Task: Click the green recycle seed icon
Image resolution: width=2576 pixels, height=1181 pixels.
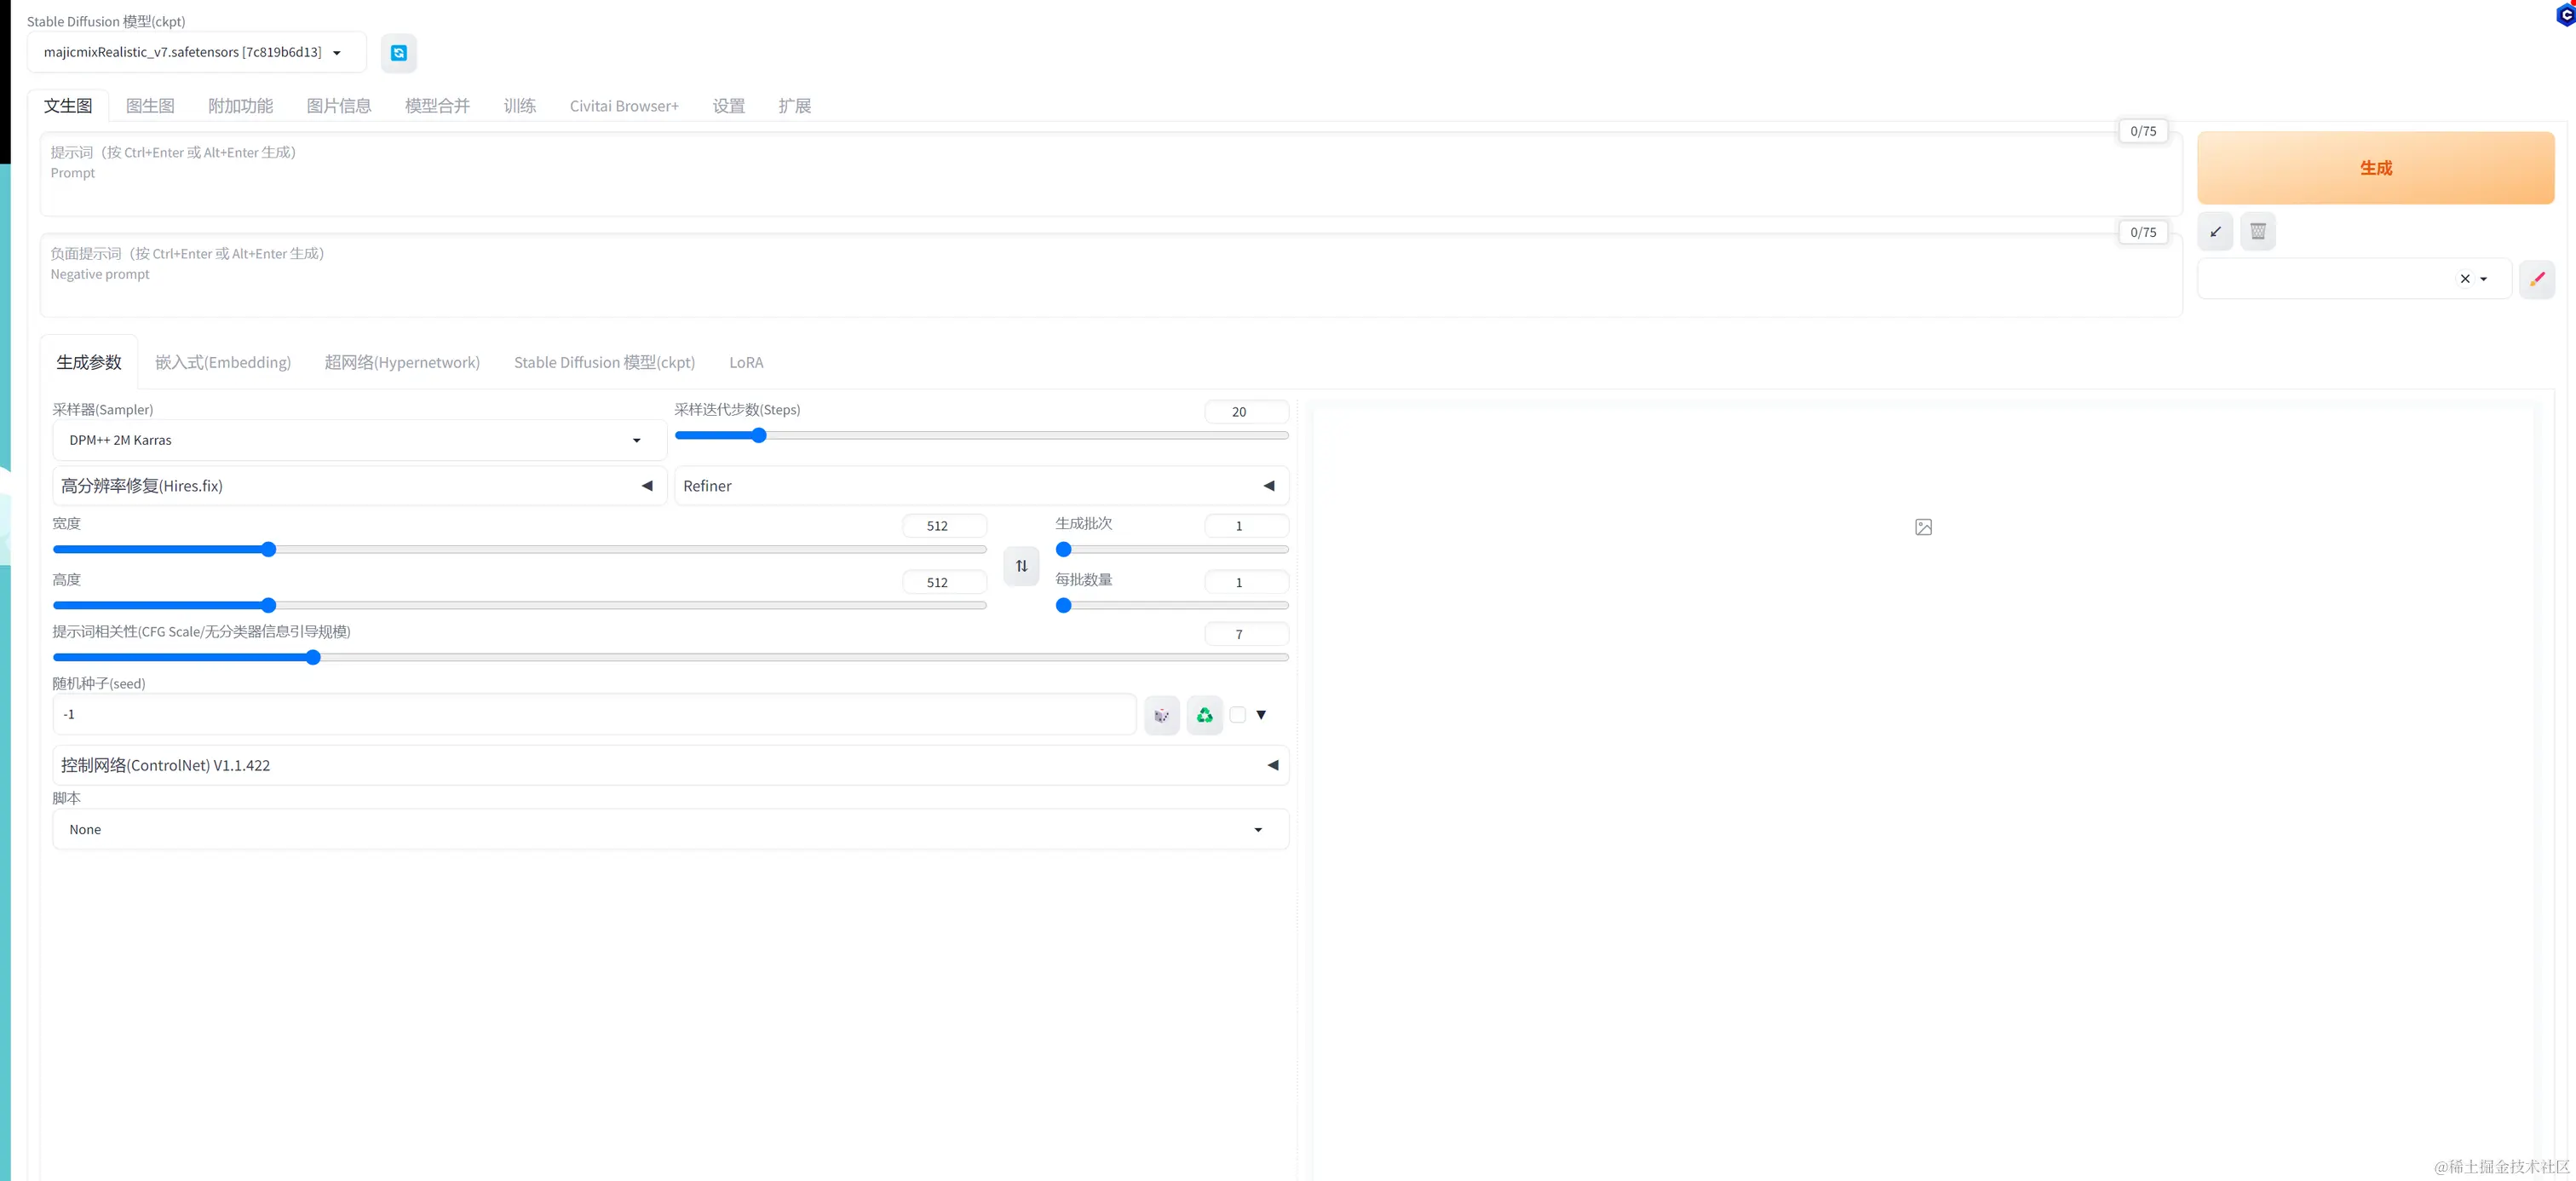Action: pos(1204,715)
